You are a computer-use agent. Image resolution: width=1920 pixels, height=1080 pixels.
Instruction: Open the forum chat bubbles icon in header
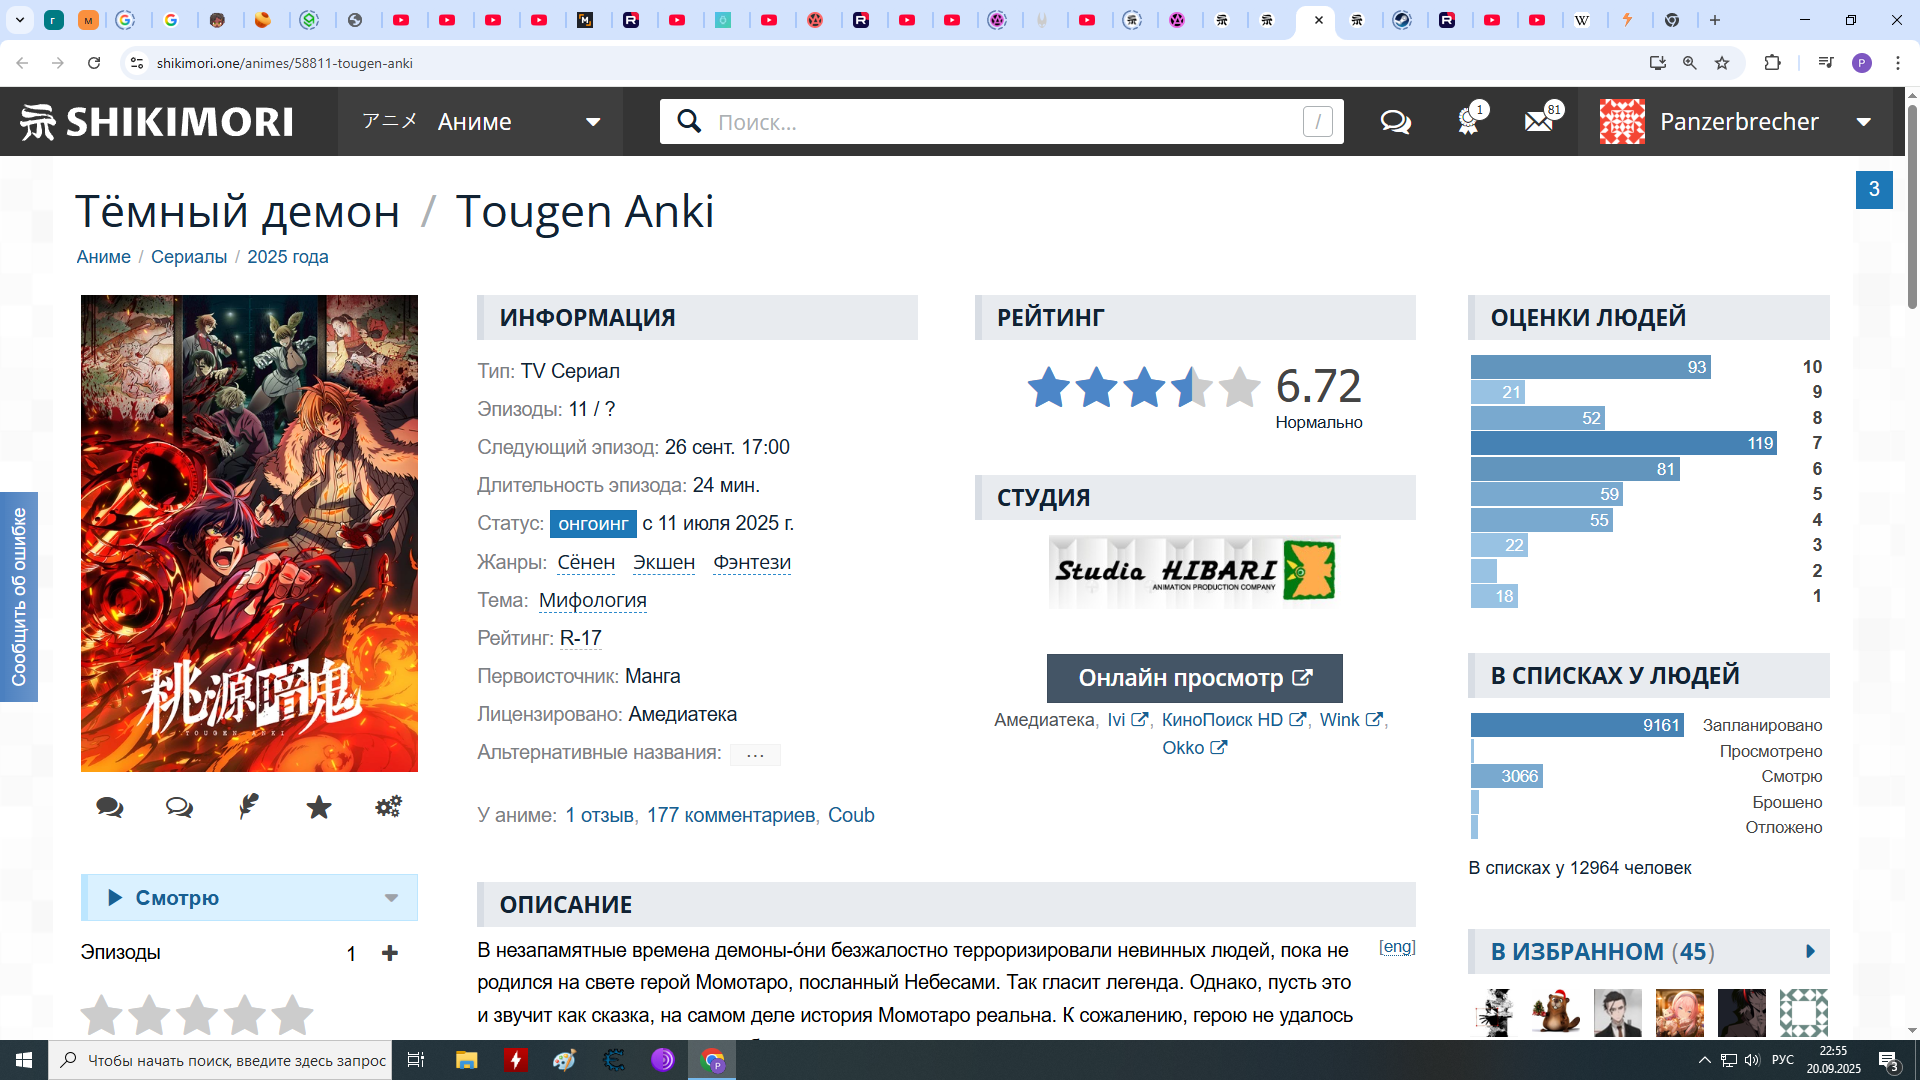tap(1395, 122)
